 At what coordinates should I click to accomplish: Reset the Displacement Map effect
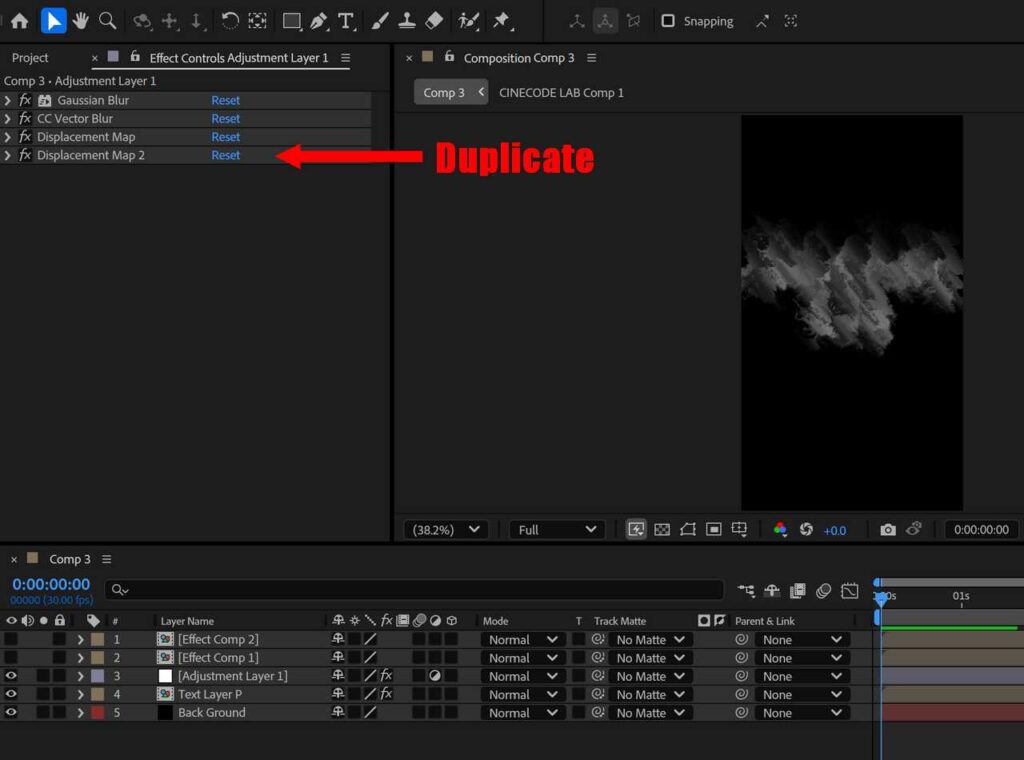pyautogui.click(x=225, y=137)
